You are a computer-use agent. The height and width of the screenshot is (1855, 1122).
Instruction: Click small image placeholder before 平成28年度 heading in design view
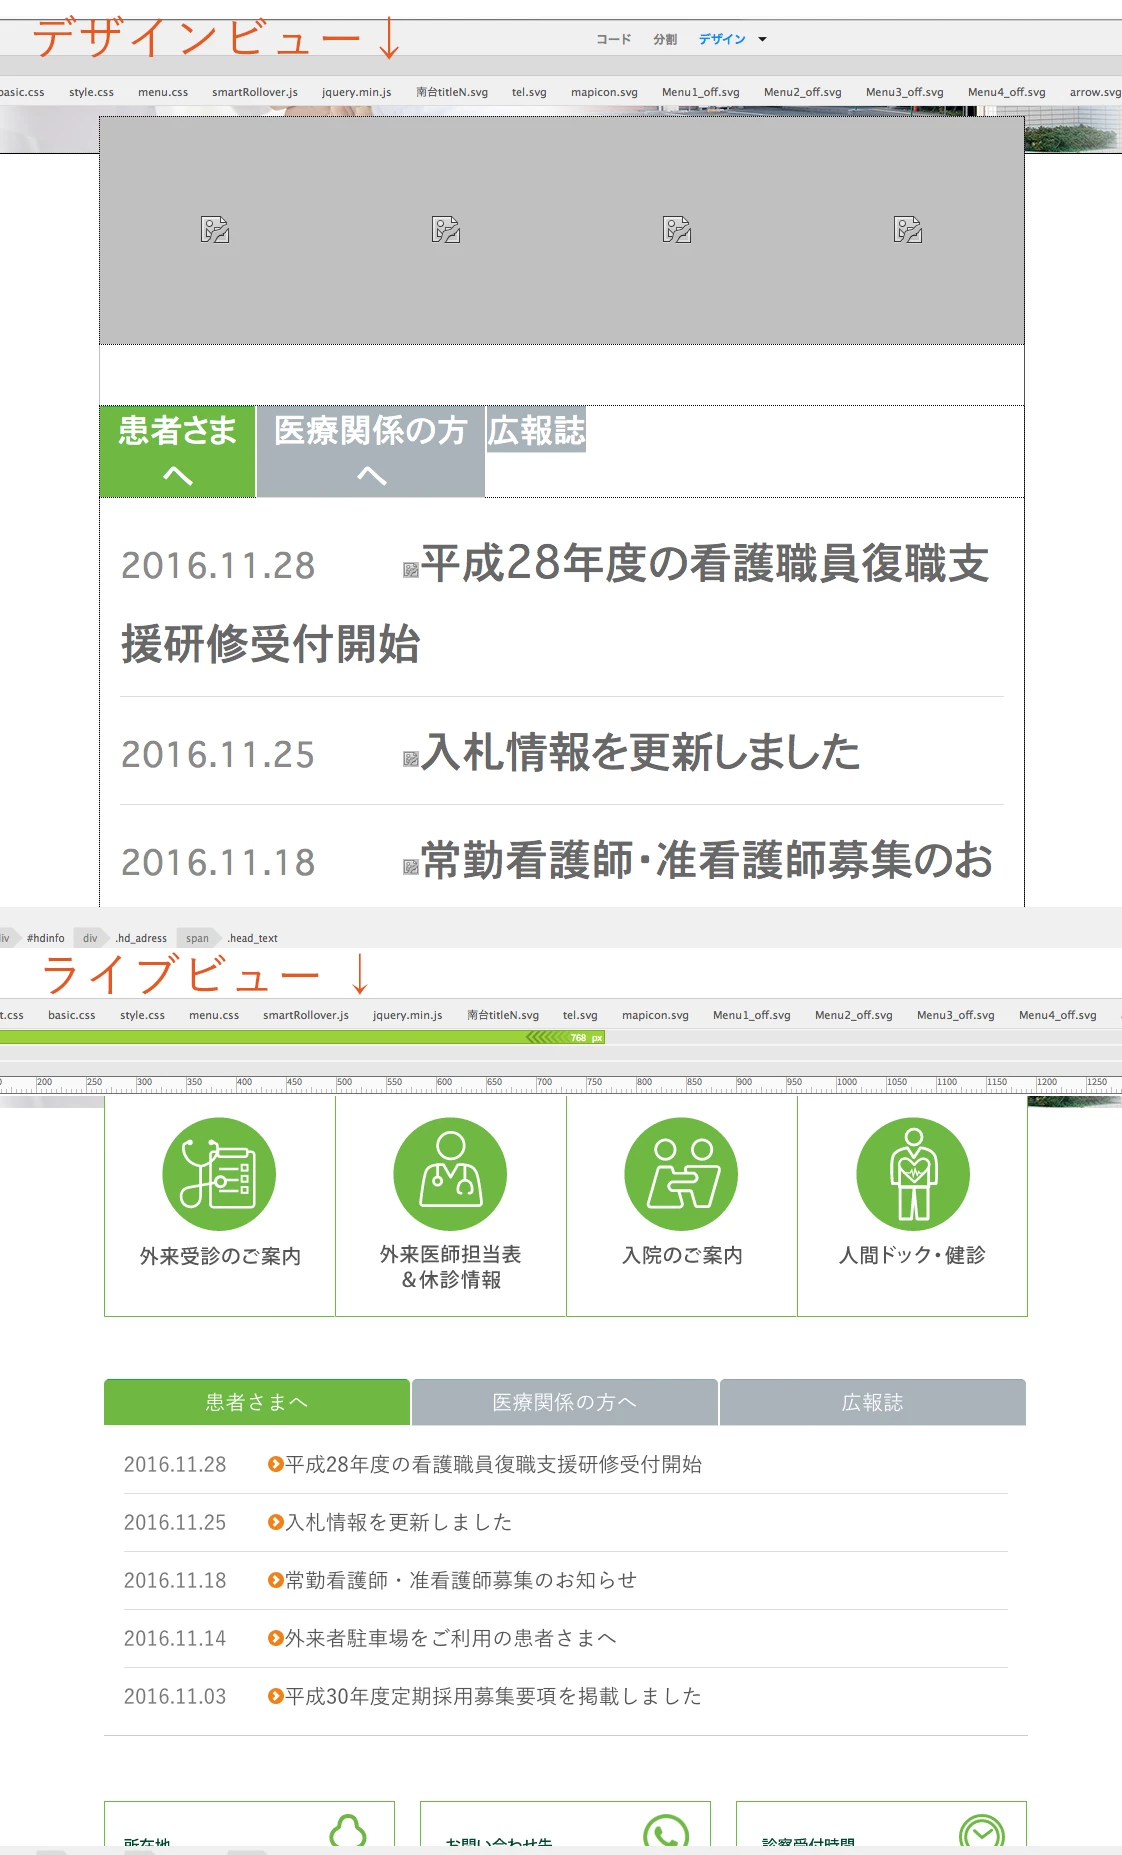tap(411, 570)
